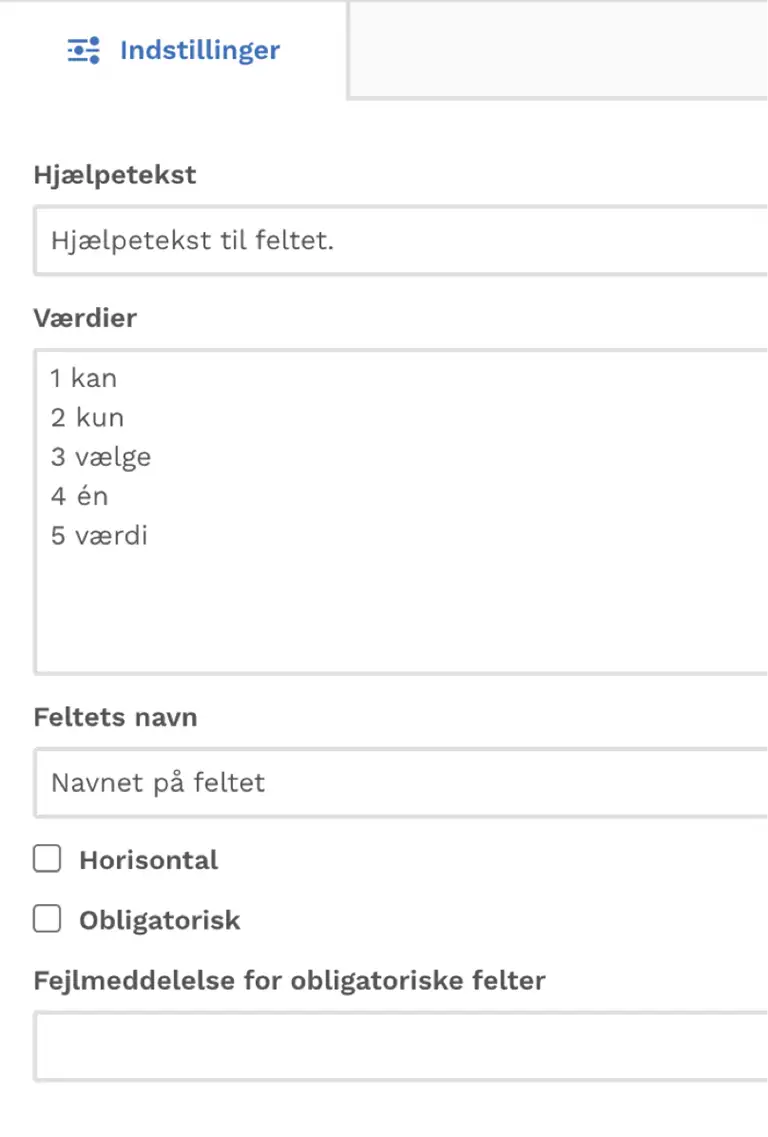Click the sliders icon beside Indstillinger
This screenshot has height=1137, width=768.
click(x=83, y=50)
